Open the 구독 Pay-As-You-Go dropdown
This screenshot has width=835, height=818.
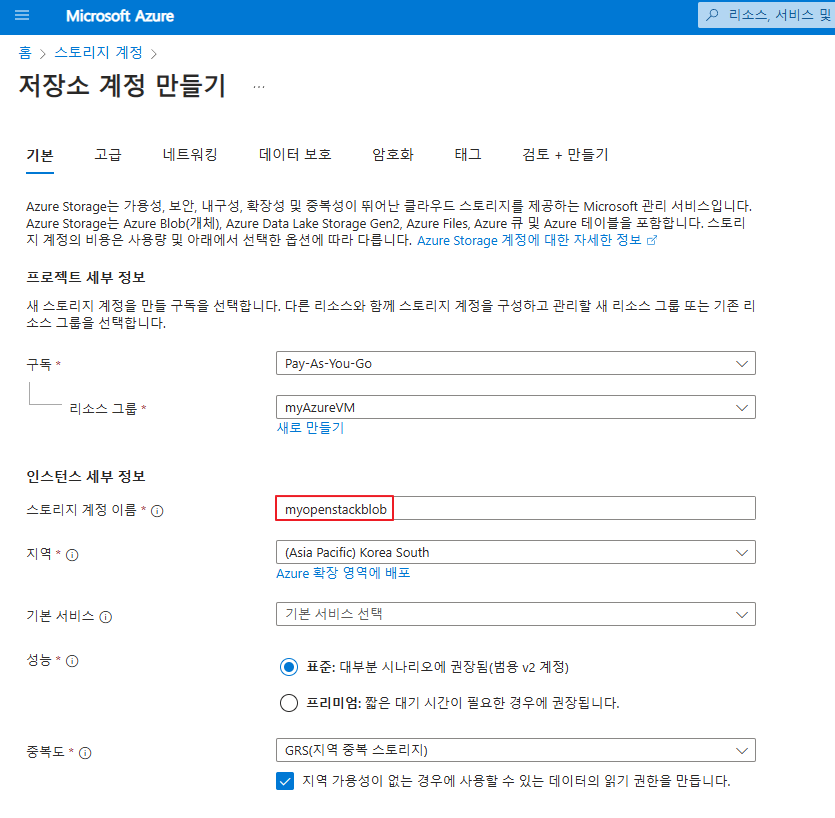515,363
